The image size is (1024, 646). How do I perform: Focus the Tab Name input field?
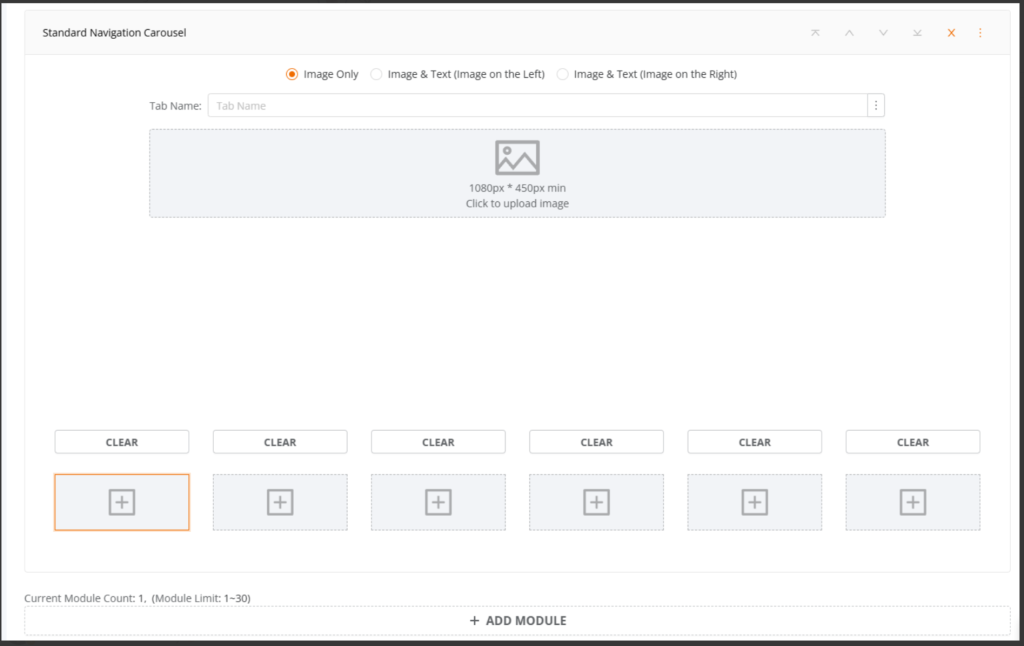click(537, 106)
